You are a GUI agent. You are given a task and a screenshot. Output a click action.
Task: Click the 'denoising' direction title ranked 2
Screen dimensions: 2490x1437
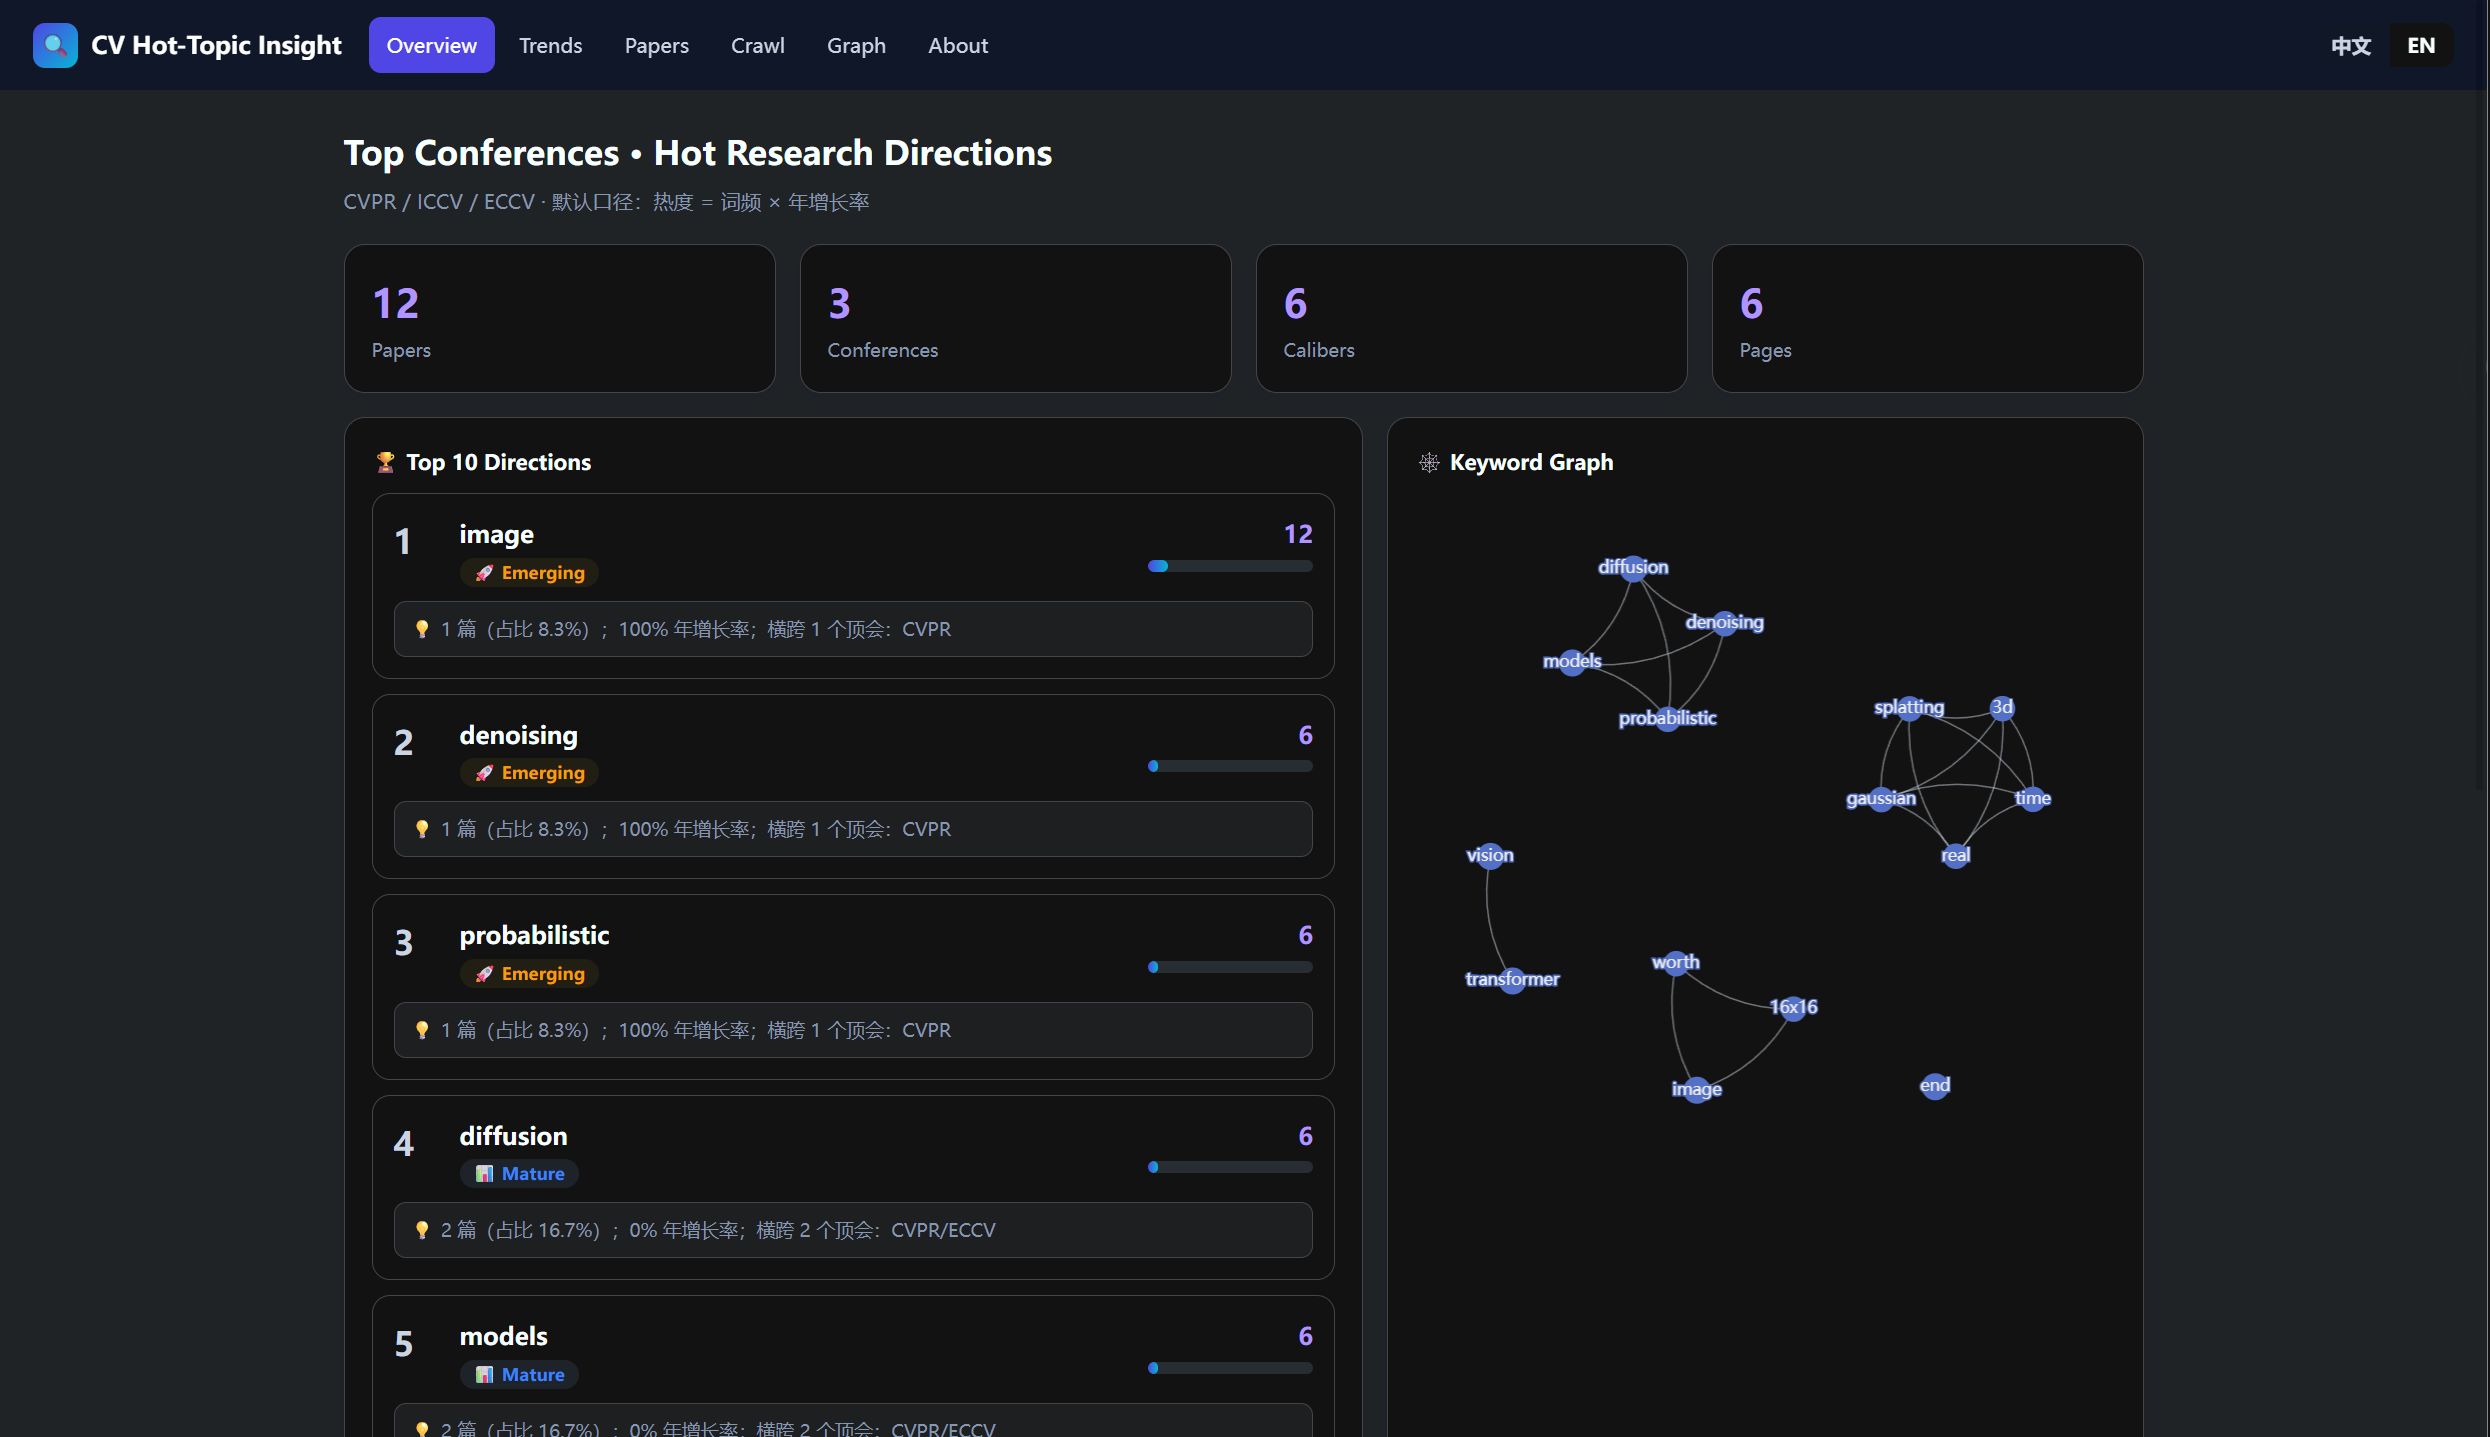click(518, 735)
